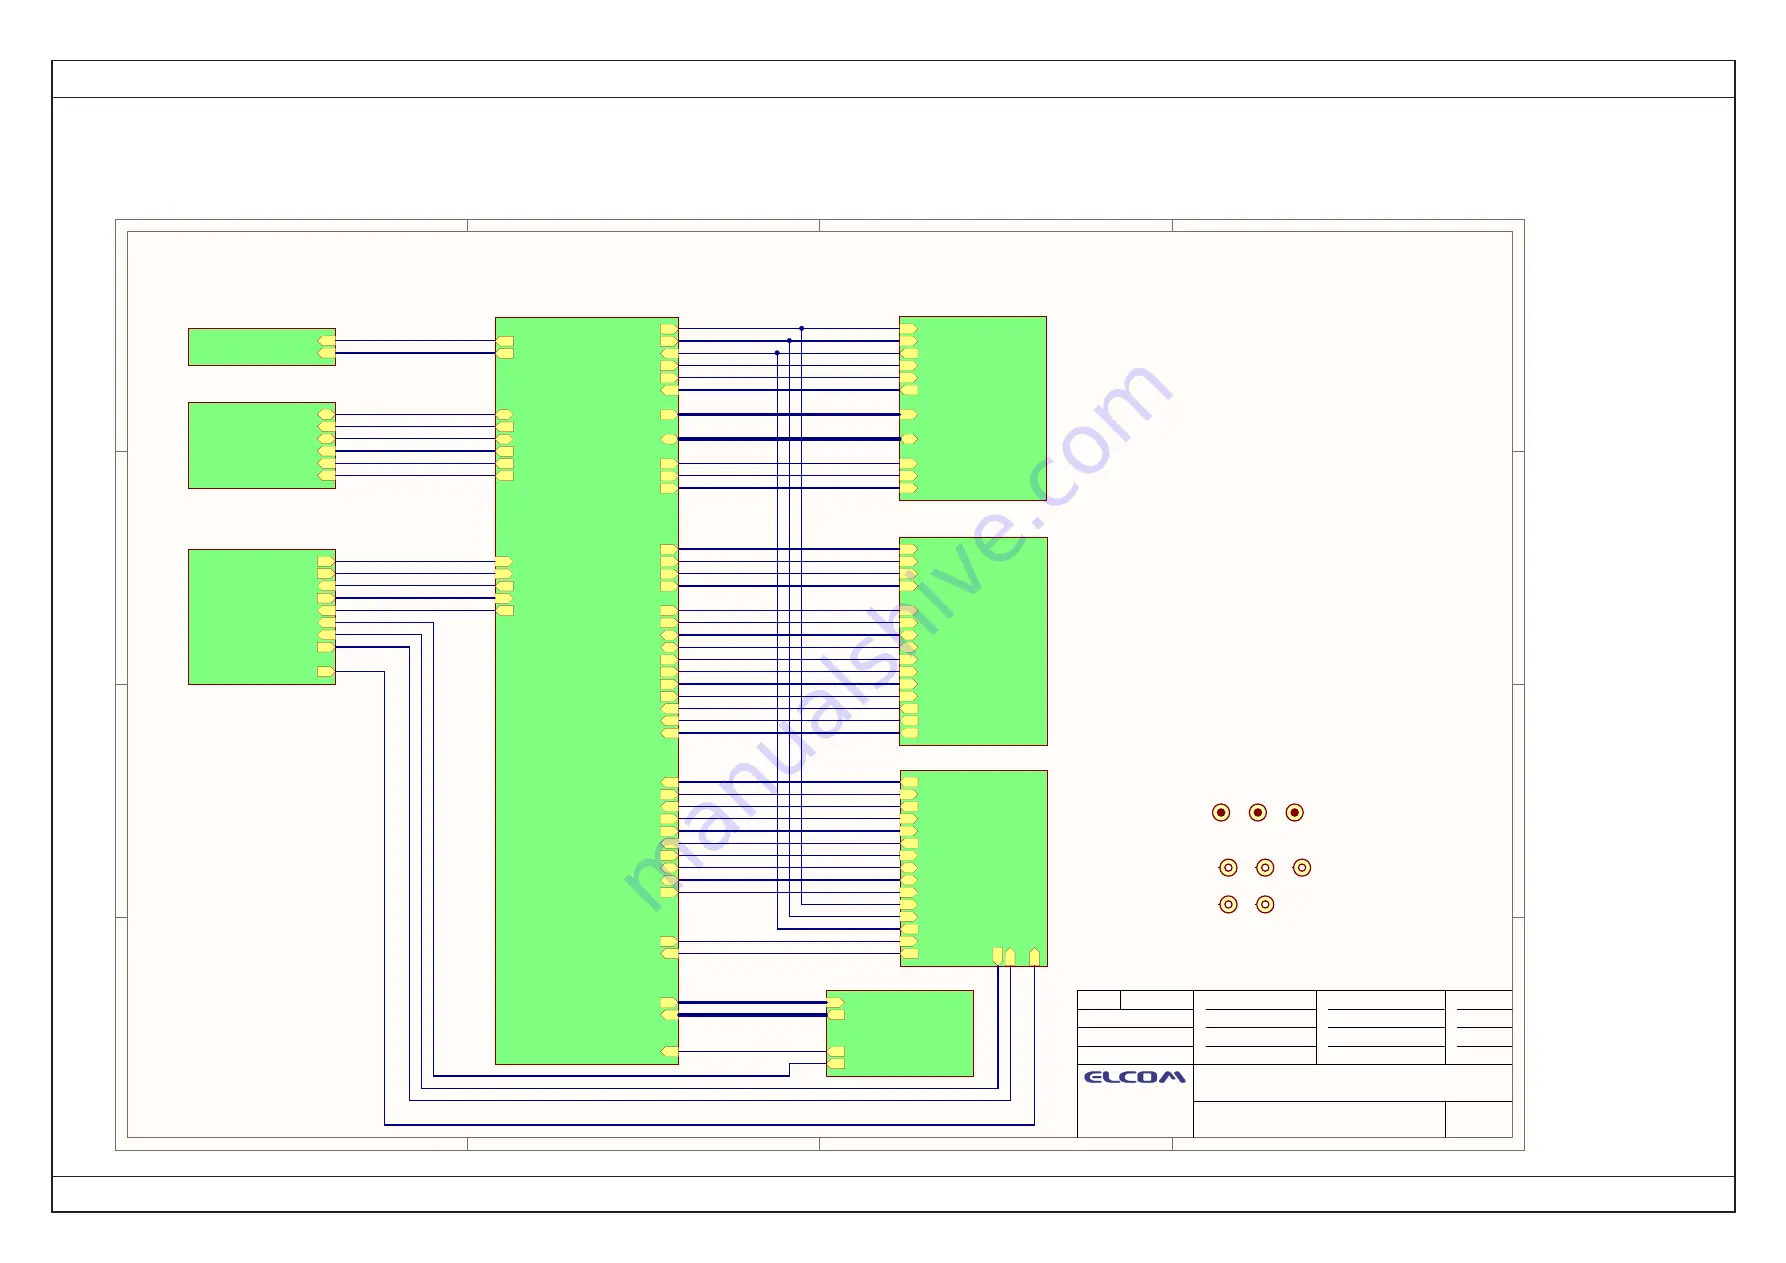Select the middle hollow pad in the three-pad row
Screen dimensions: 1786x1263
(x=1265, y=868)
